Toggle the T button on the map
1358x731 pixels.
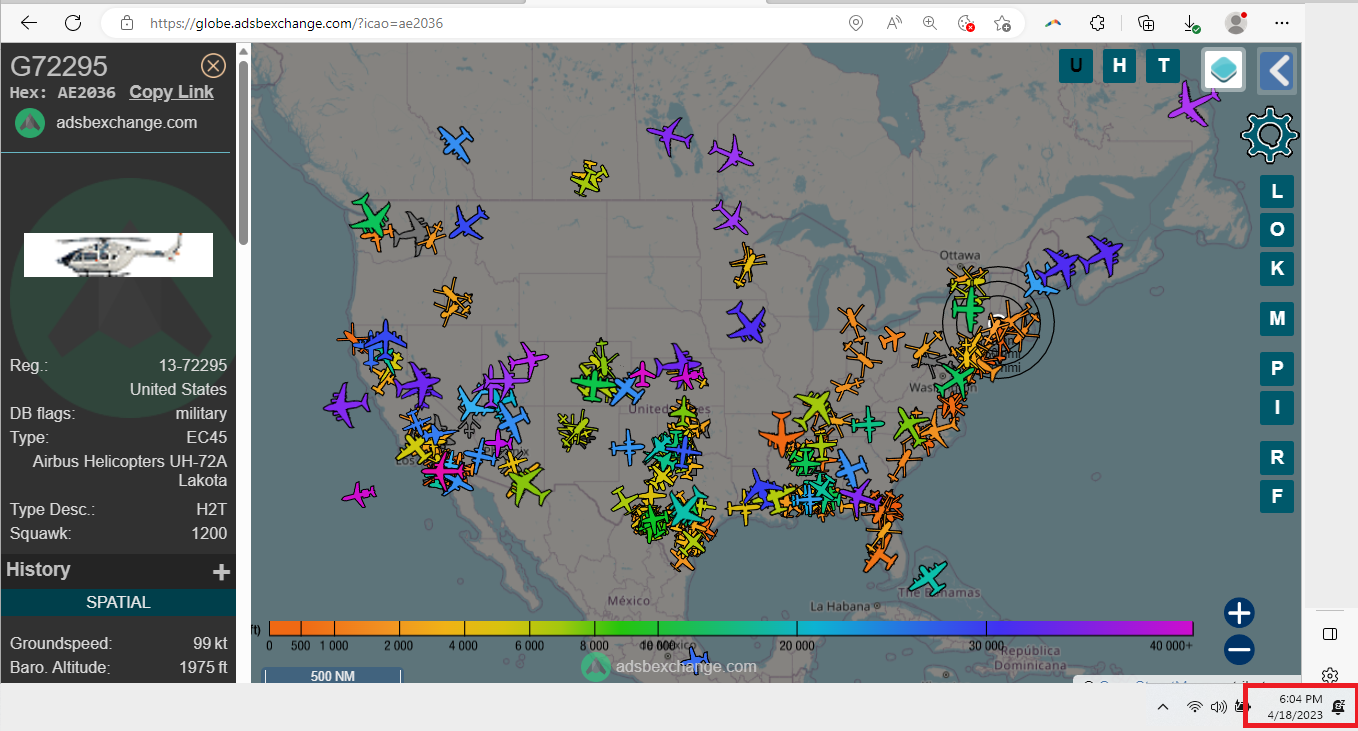[x=1163, y=66]
